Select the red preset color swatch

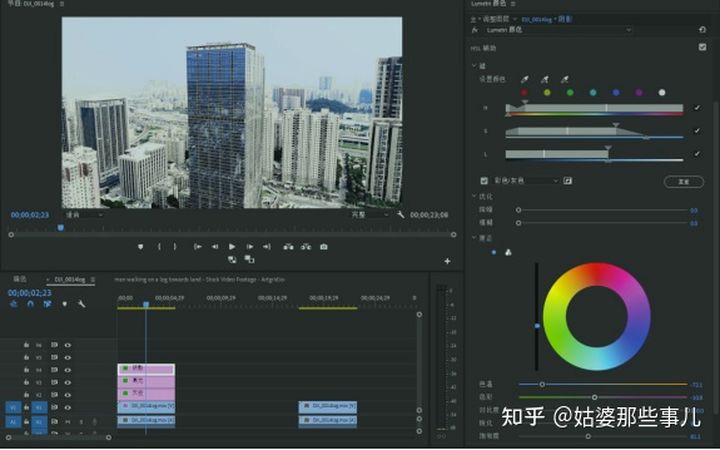click(522, 92)
